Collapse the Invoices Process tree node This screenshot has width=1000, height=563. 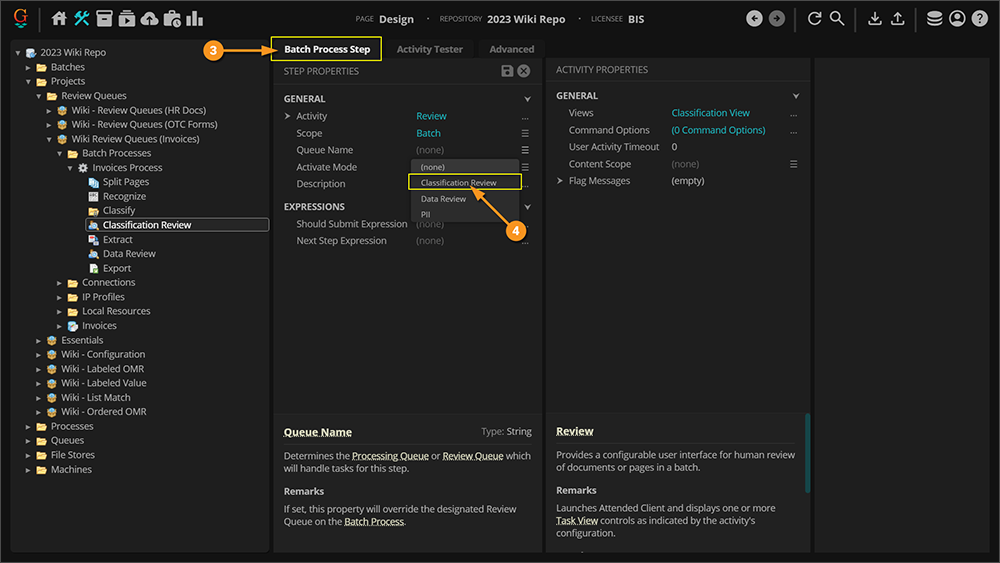pos(71,168)
